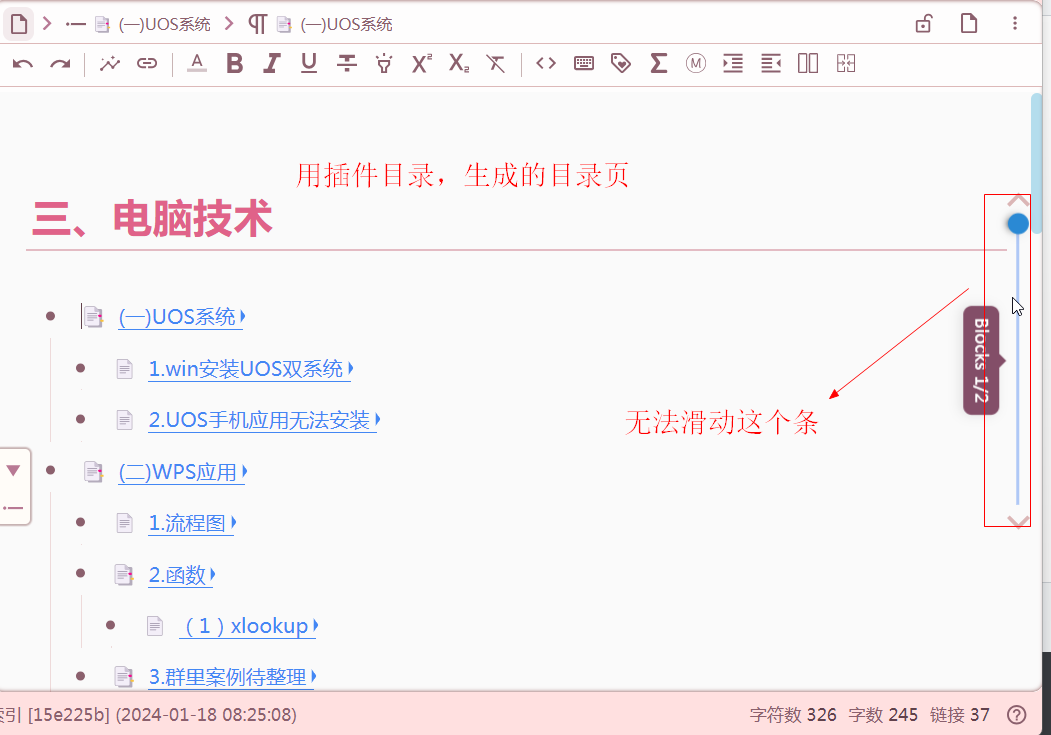
Task: Apply subscript formatting
Action: tap(459, 64)
